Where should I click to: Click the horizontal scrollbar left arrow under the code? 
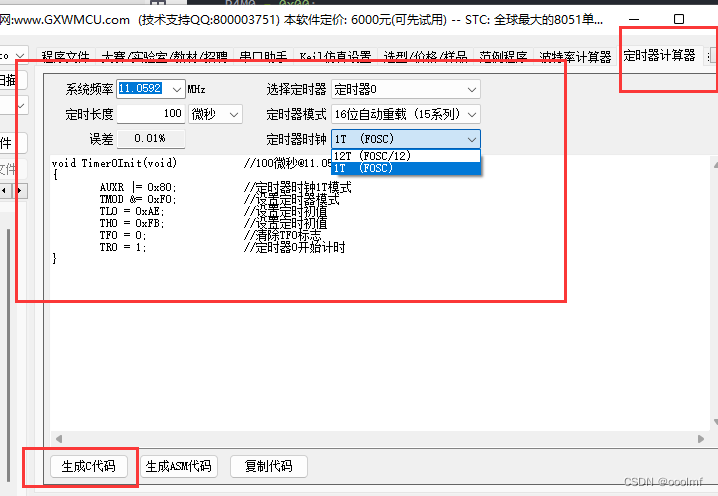pos(59,439)
